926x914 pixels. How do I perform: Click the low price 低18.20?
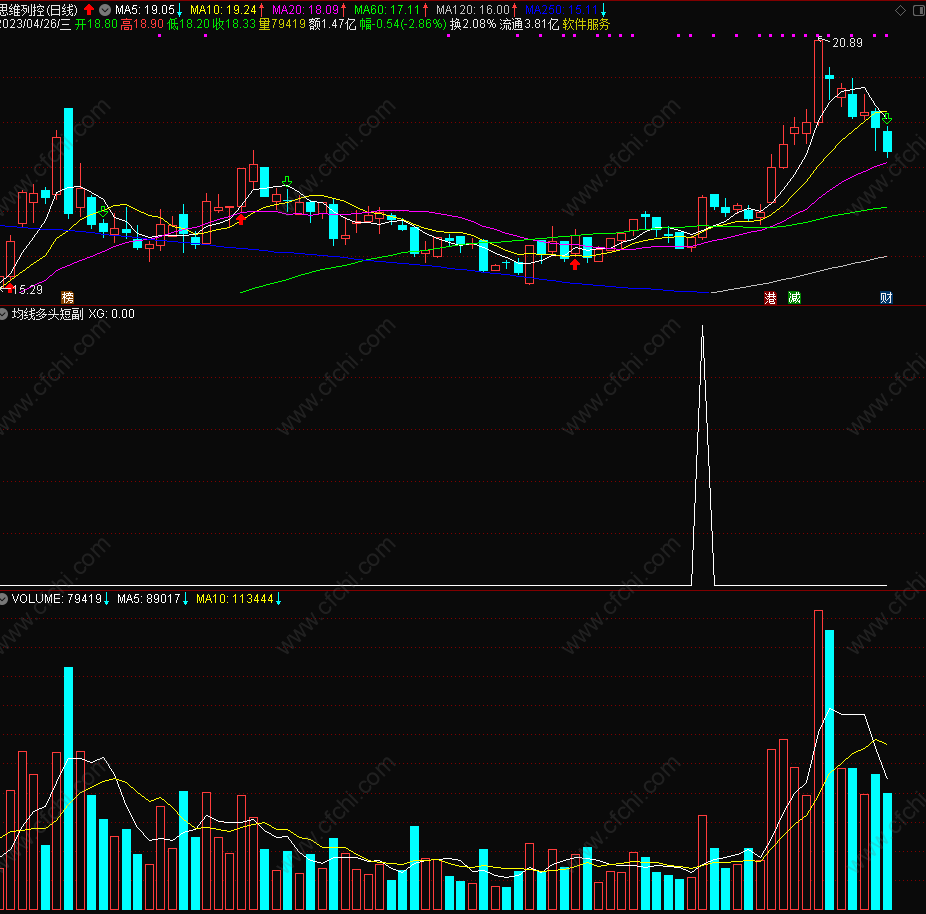(x=188, y=24)
